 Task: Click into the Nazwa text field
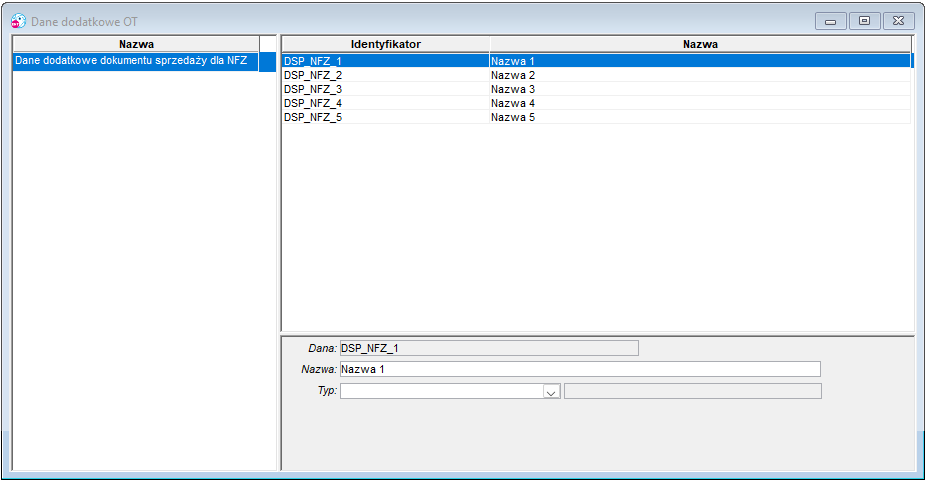click(x=580, y=369)
